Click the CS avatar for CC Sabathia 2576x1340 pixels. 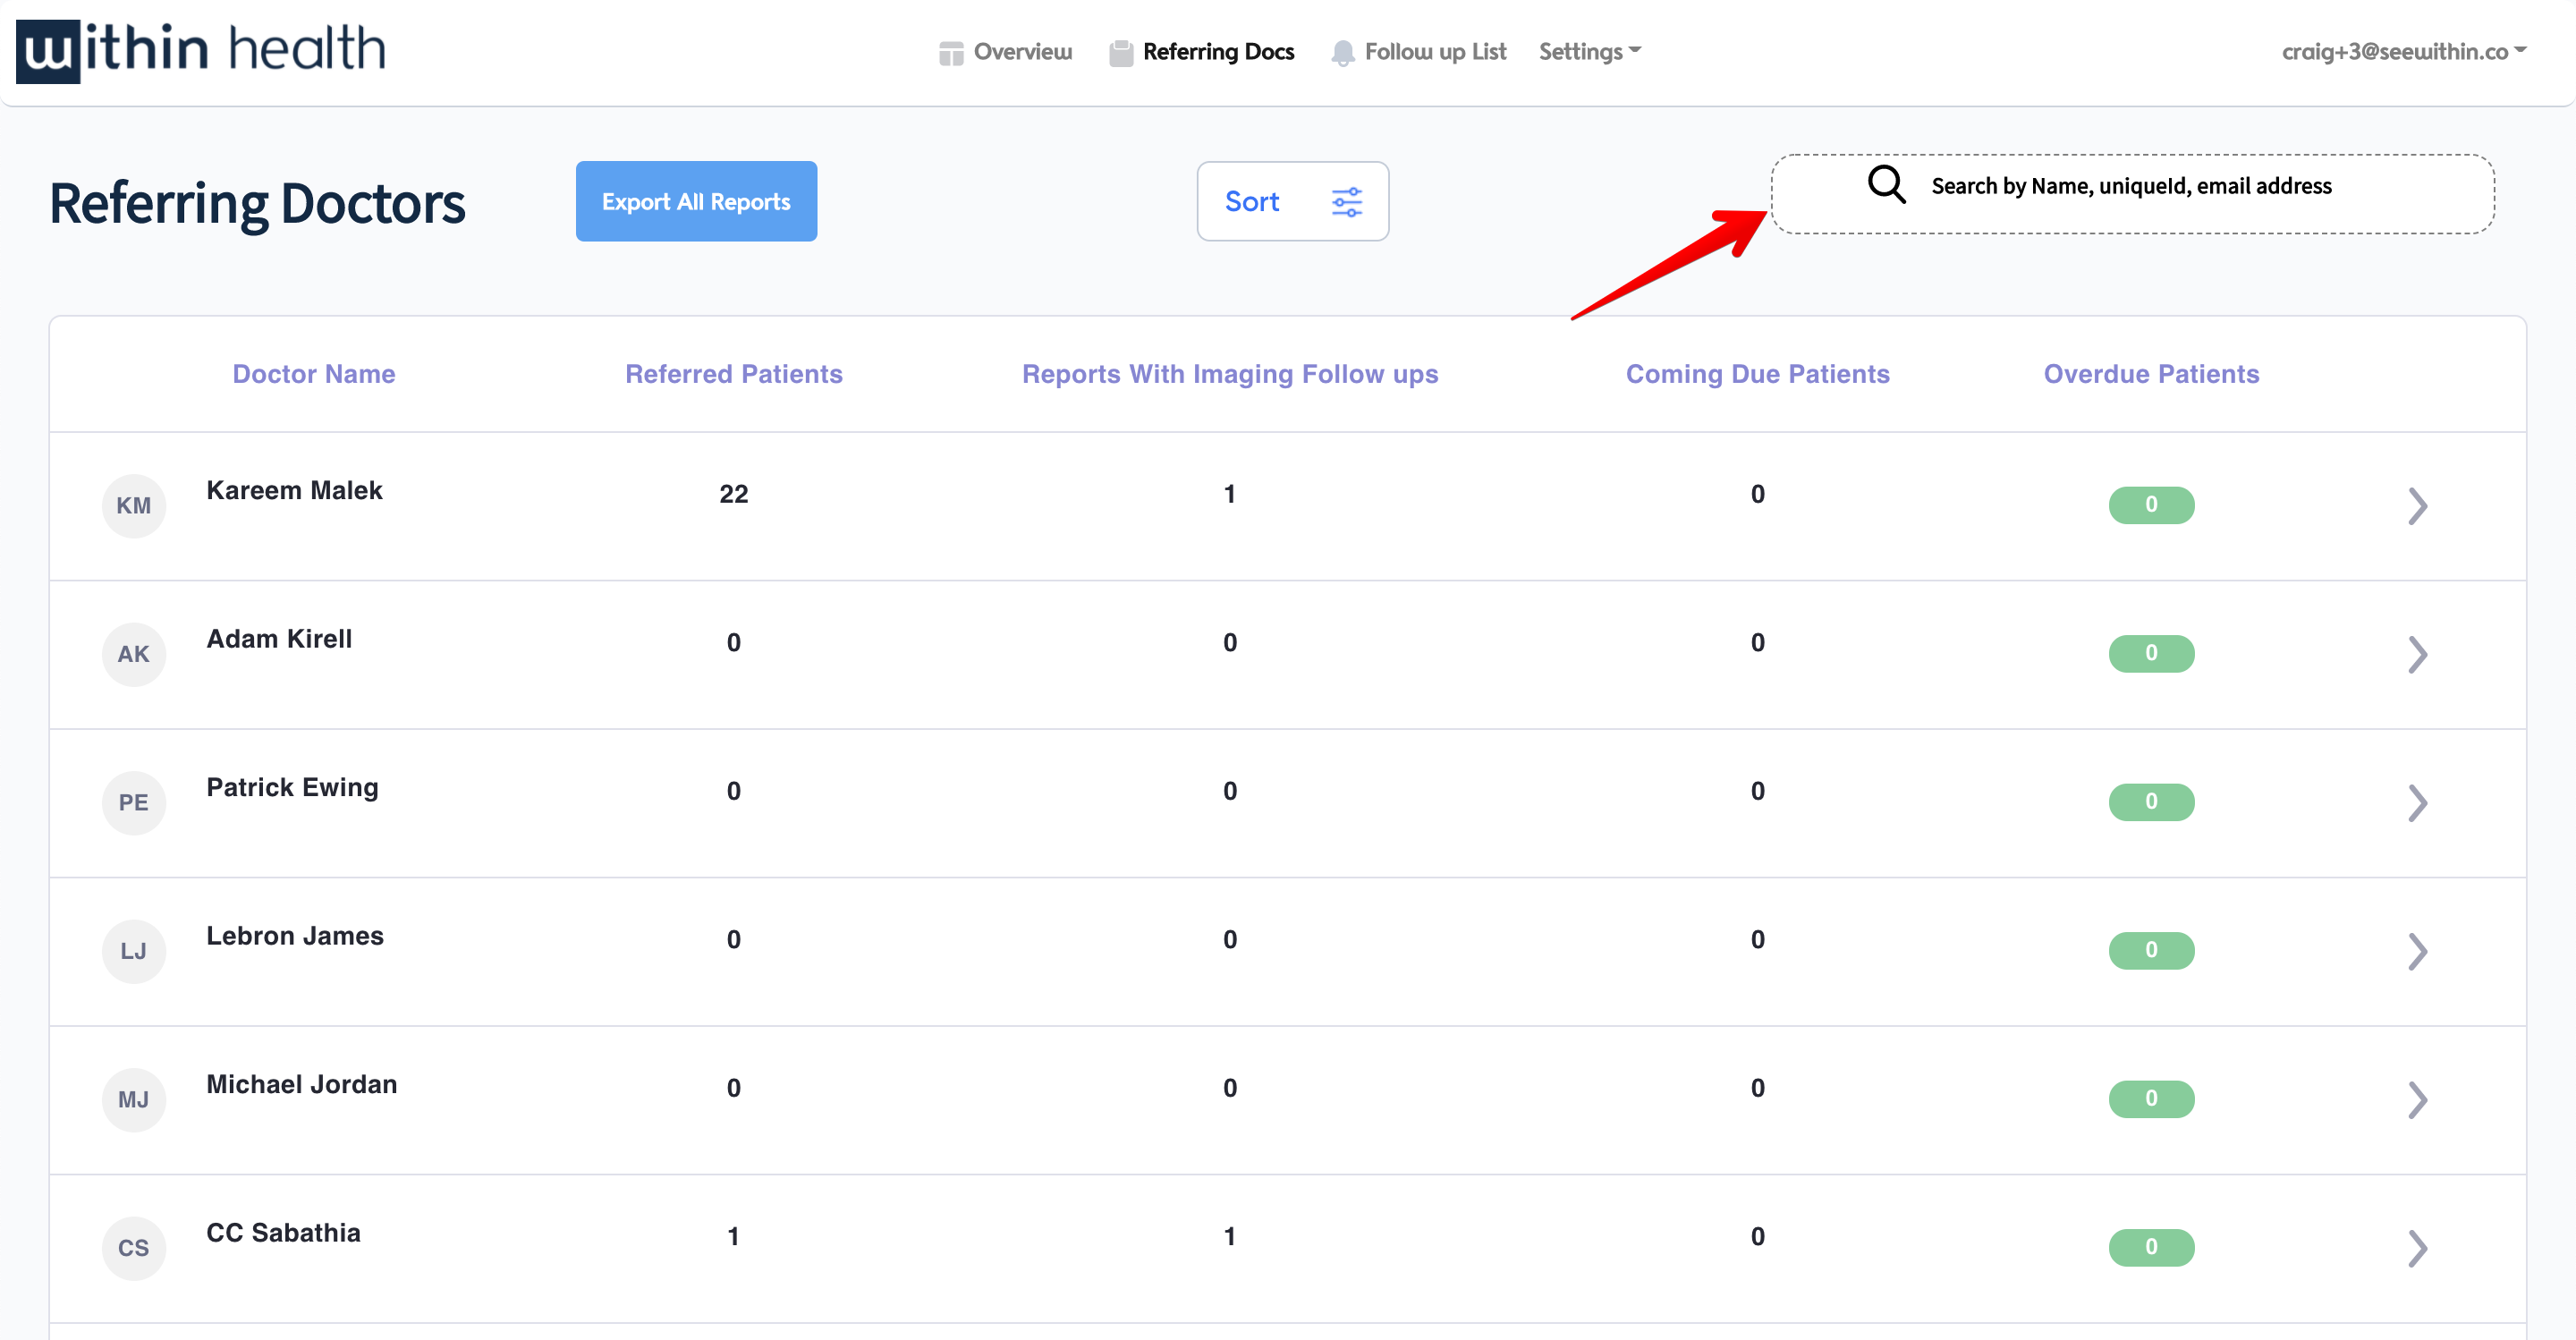pos(133,1248)
